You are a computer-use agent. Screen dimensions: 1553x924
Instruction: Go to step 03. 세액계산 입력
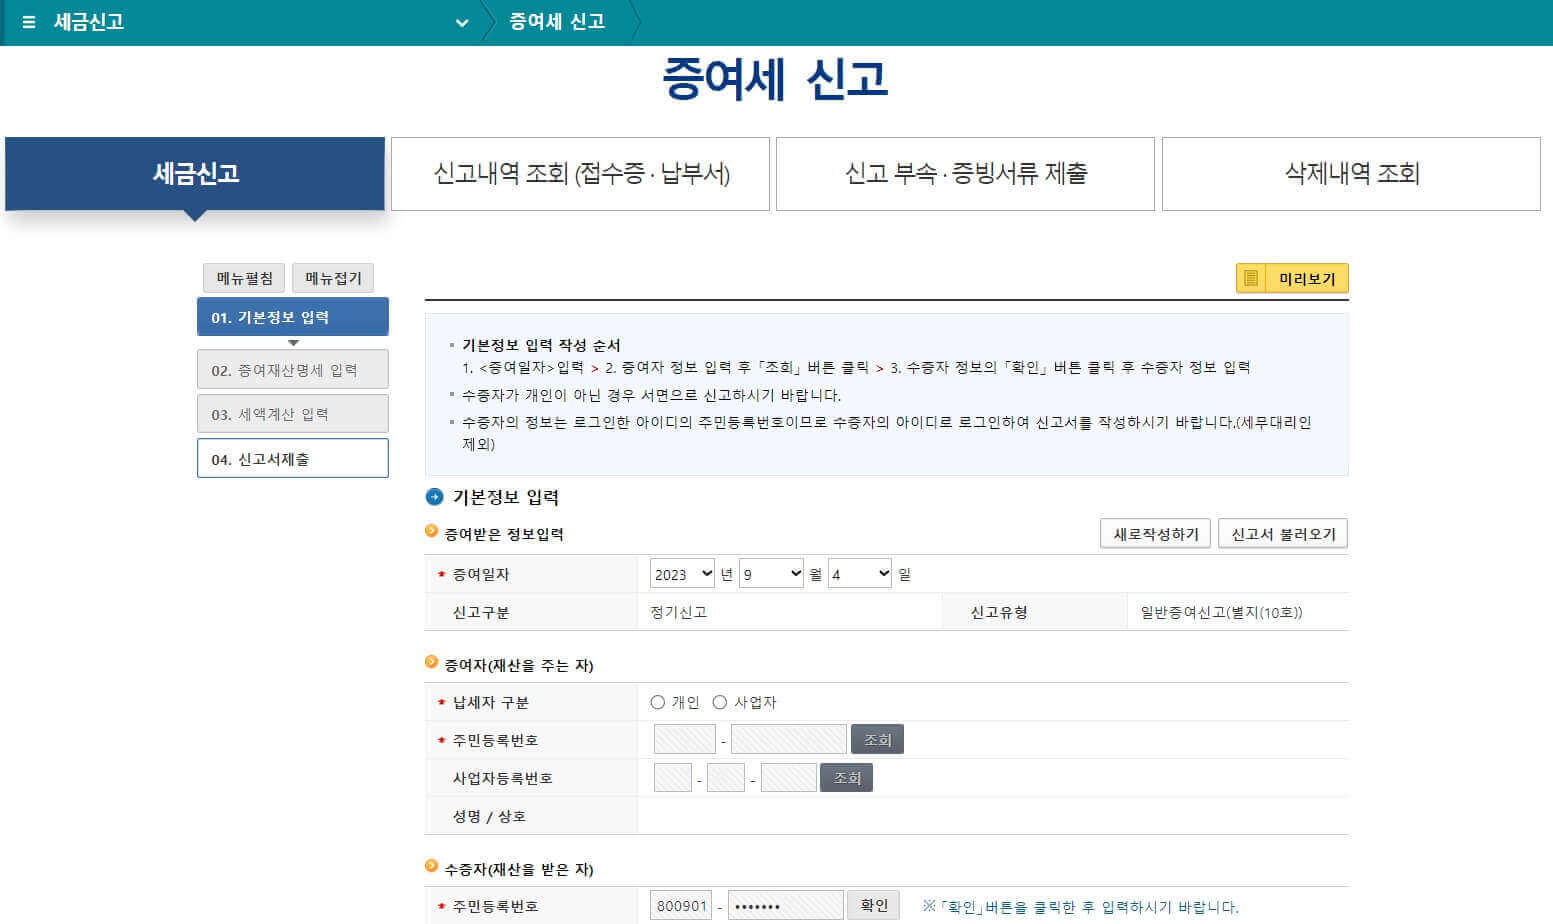point(293,414)
